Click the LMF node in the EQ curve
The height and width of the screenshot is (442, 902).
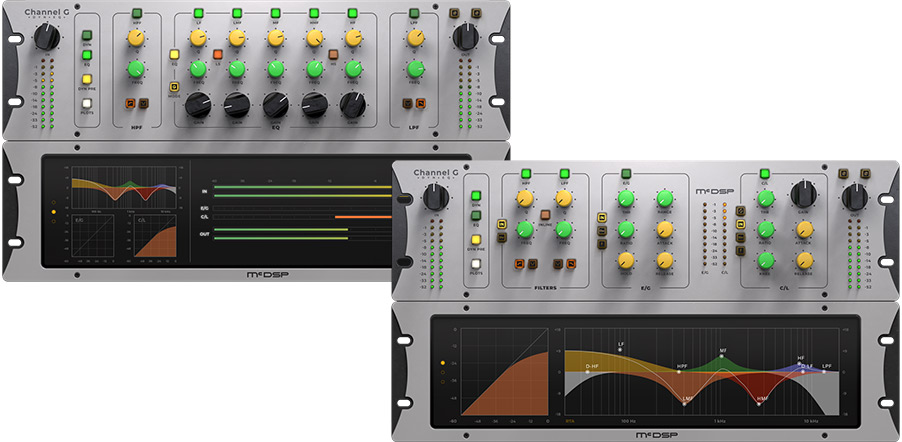(685, 404)
